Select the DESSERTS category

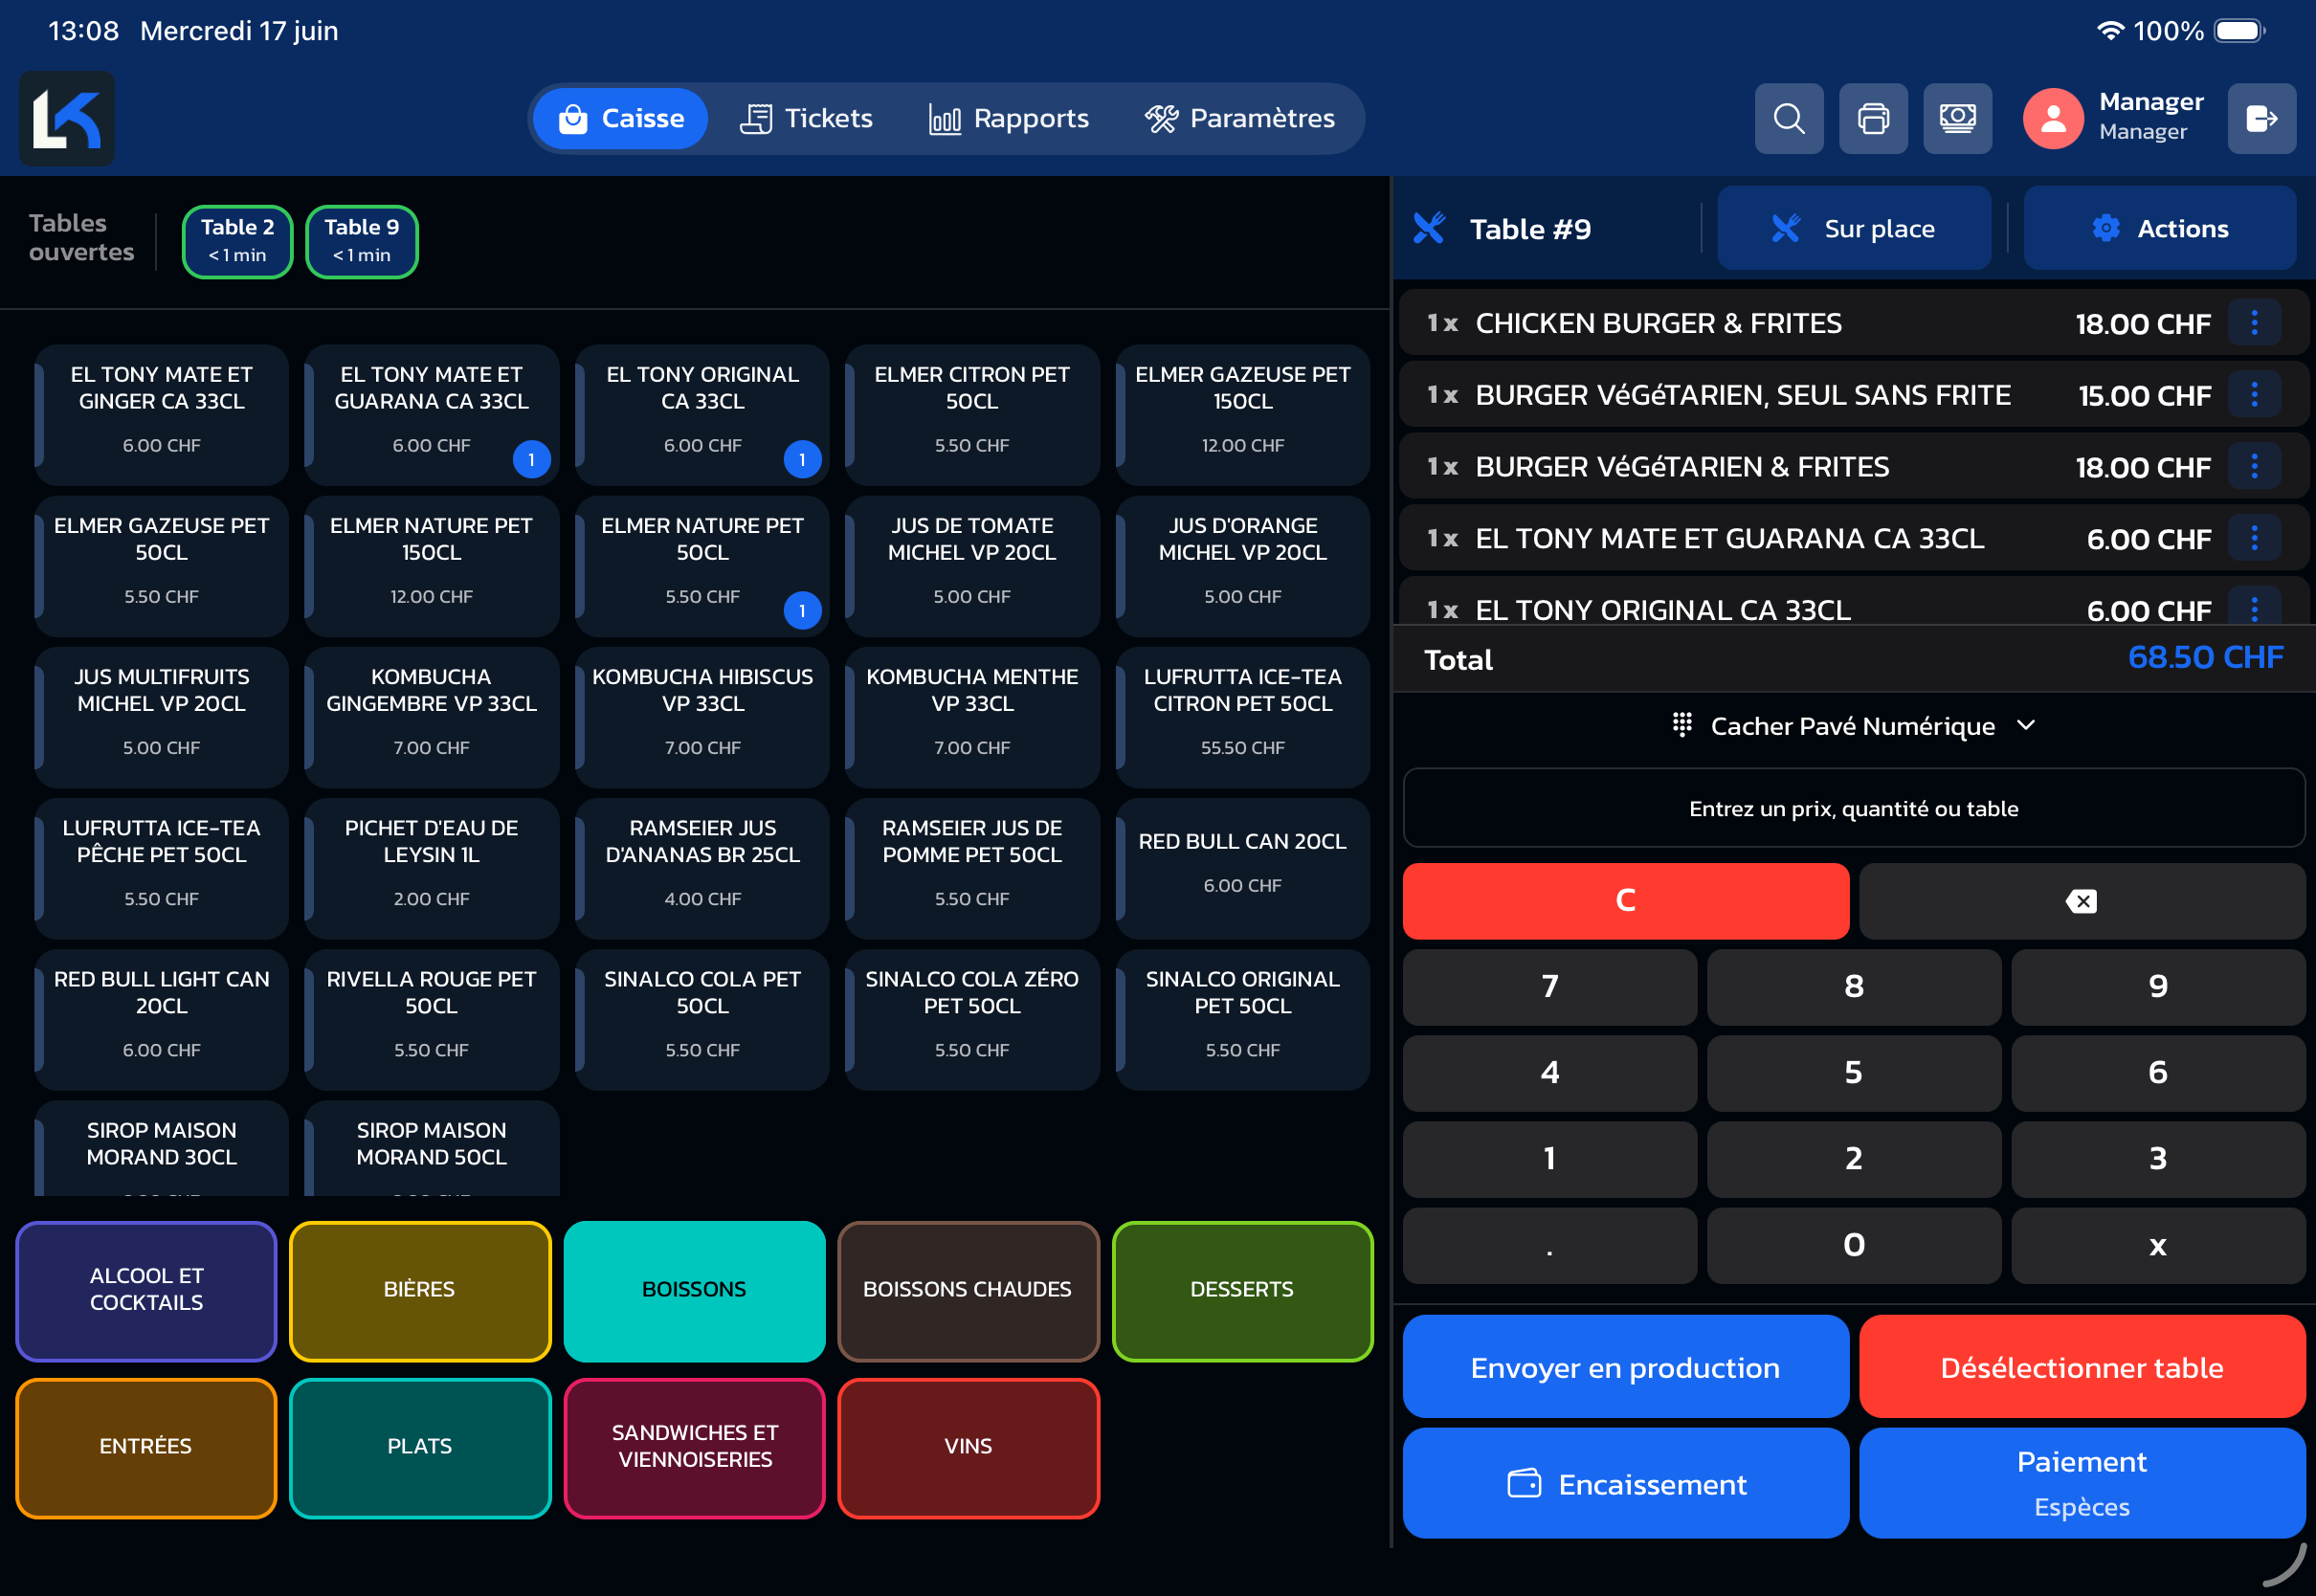(x=1242, y=1290)
